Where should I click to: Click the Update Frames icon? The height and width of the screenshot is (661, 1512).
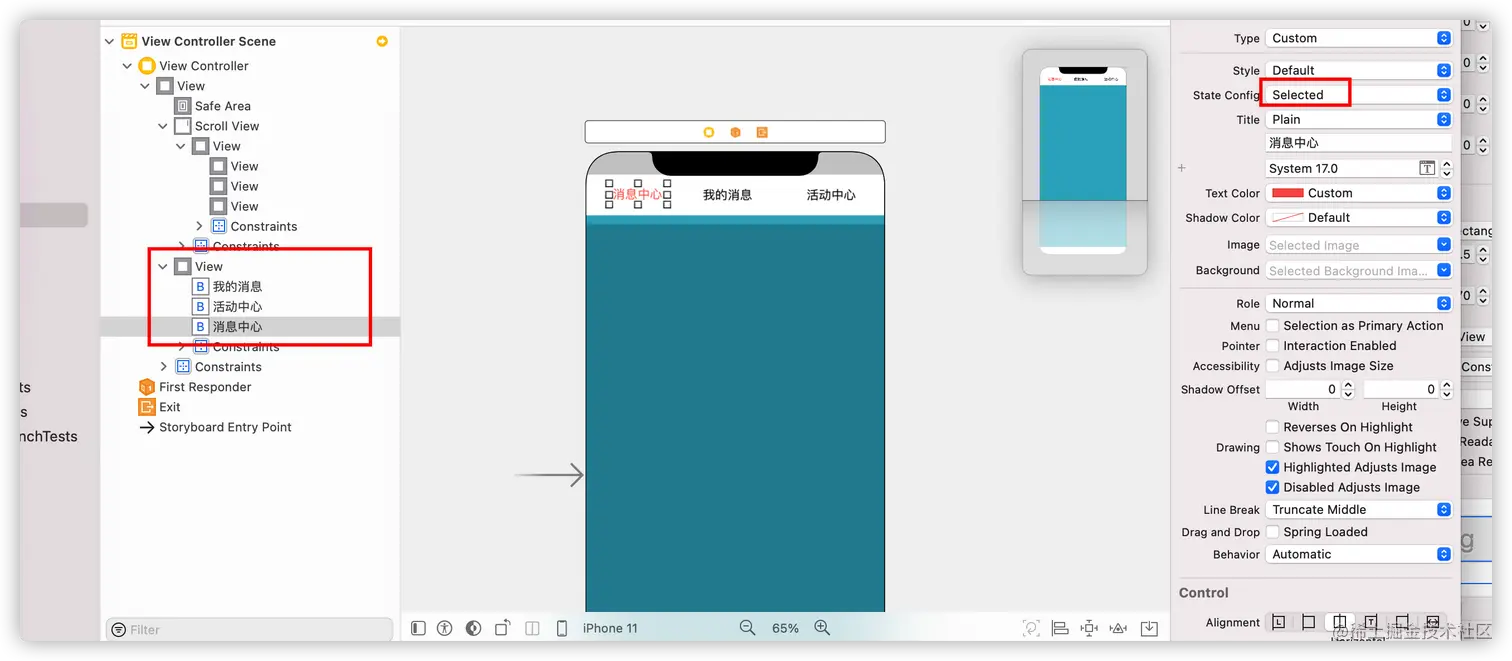click(x=1031, y=628)
